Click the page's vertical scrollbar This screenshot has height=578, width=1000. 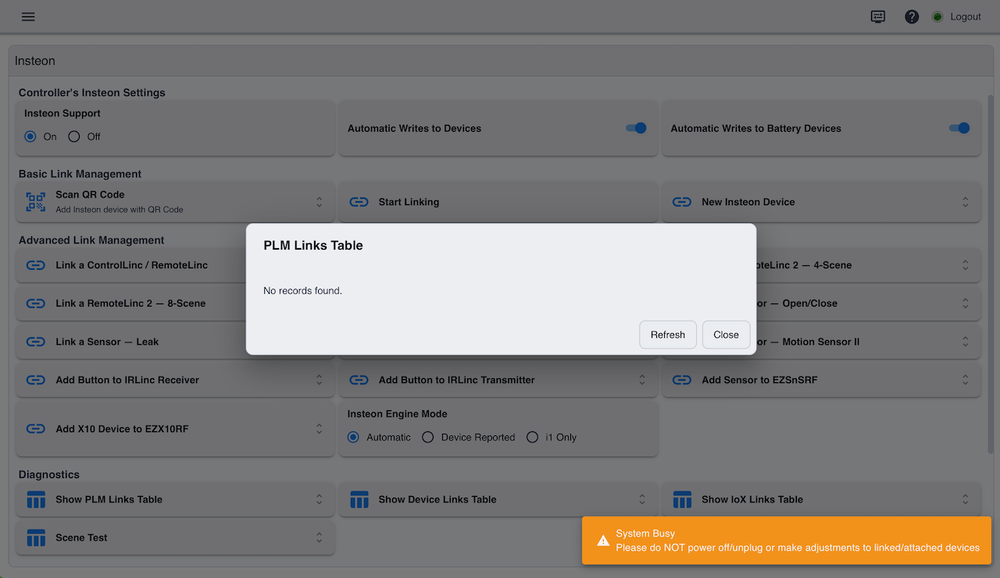(x=990, y=274)
